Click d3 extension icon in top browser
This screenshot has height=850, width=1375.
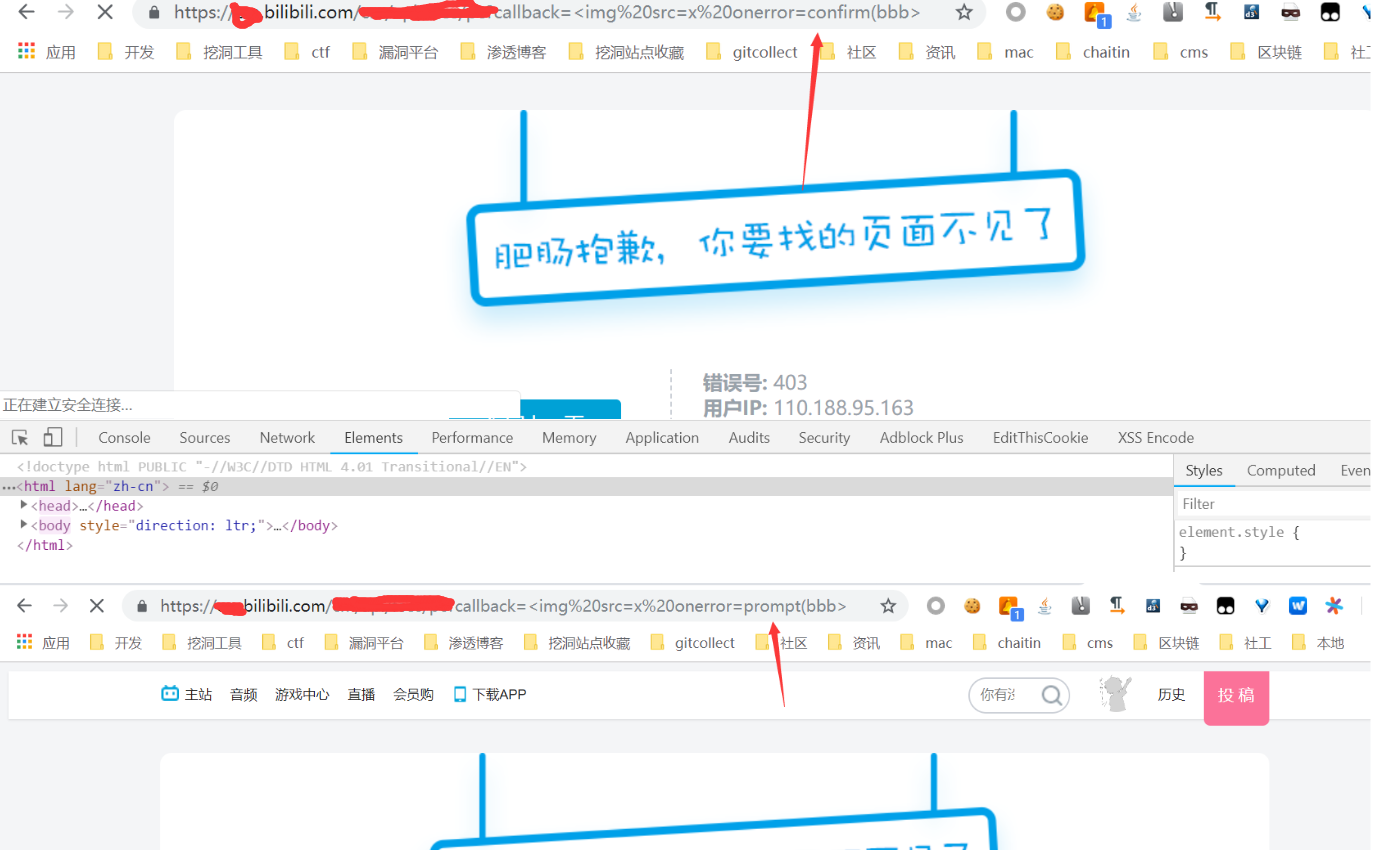pyautogui.click(x=1251, y=12)
